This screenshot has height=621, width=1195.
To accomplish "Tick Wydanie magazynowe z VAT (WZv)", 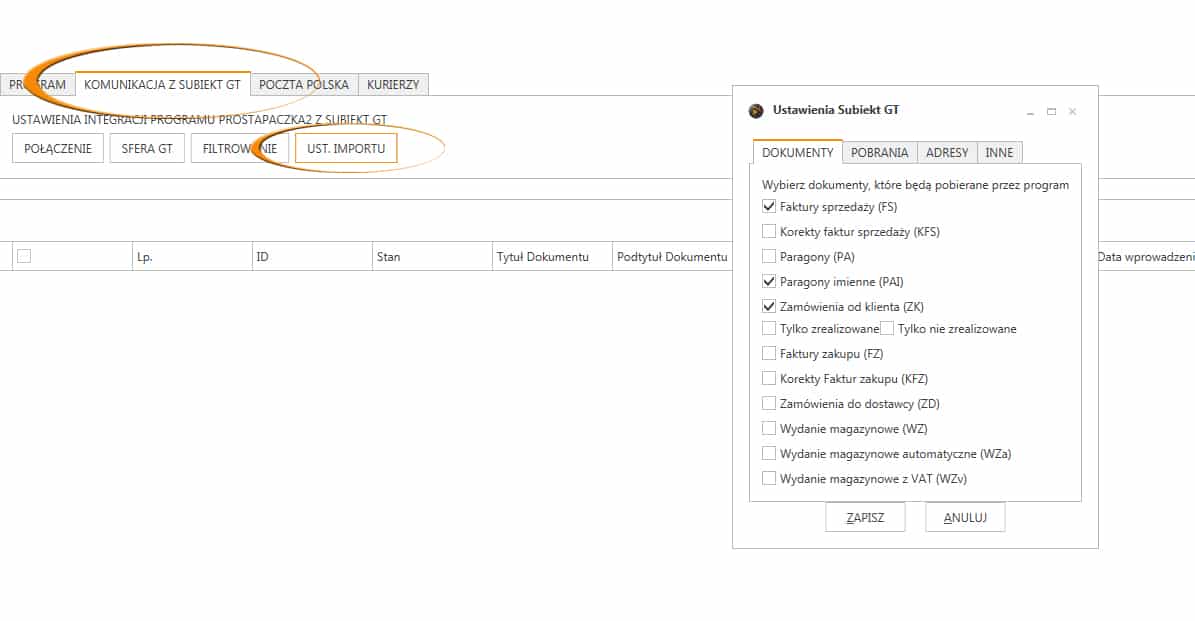I will point(769,479).
